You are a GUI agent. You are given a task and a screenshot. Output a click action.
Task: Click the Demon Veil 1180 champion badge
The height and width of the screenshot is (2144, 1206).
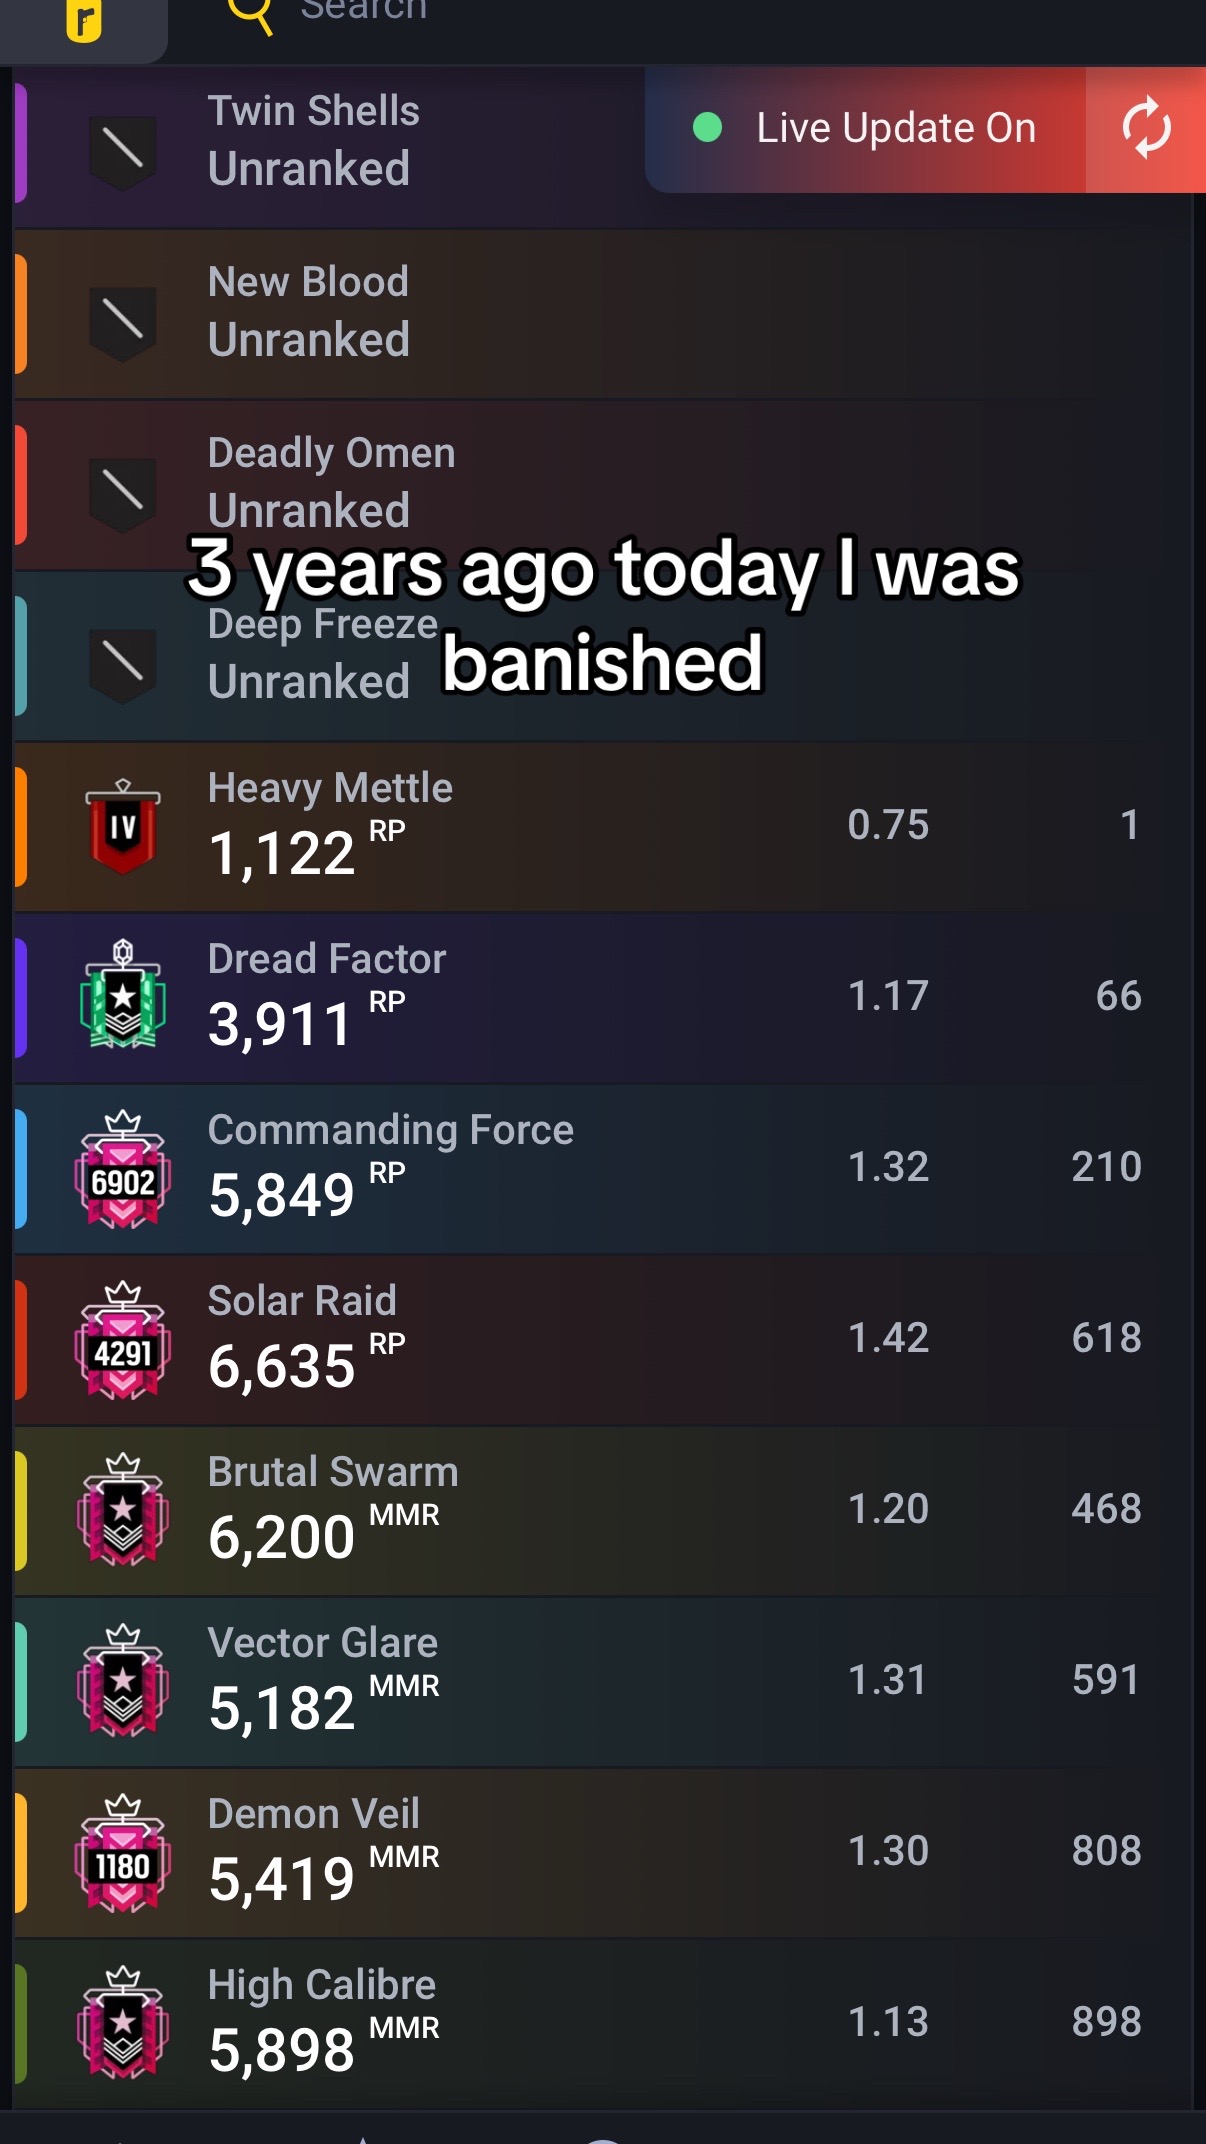click(x=122, y=1853)
